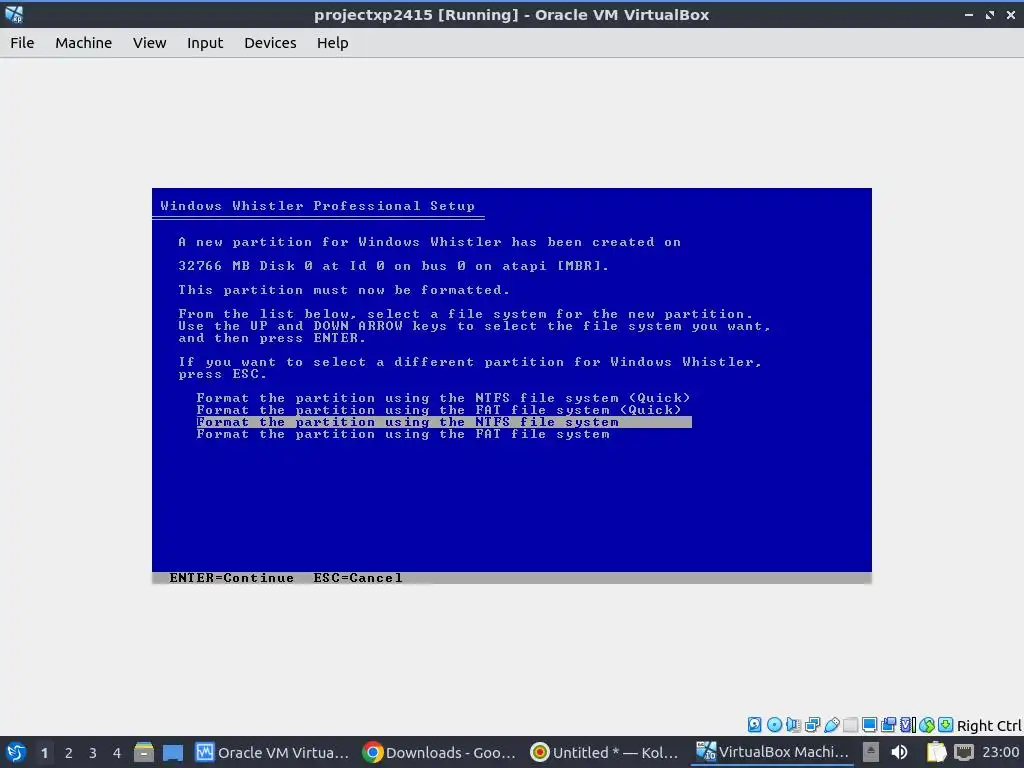Close the VirtualBox window
The width and height of the screenshot is (1024, 768).
1011,14
